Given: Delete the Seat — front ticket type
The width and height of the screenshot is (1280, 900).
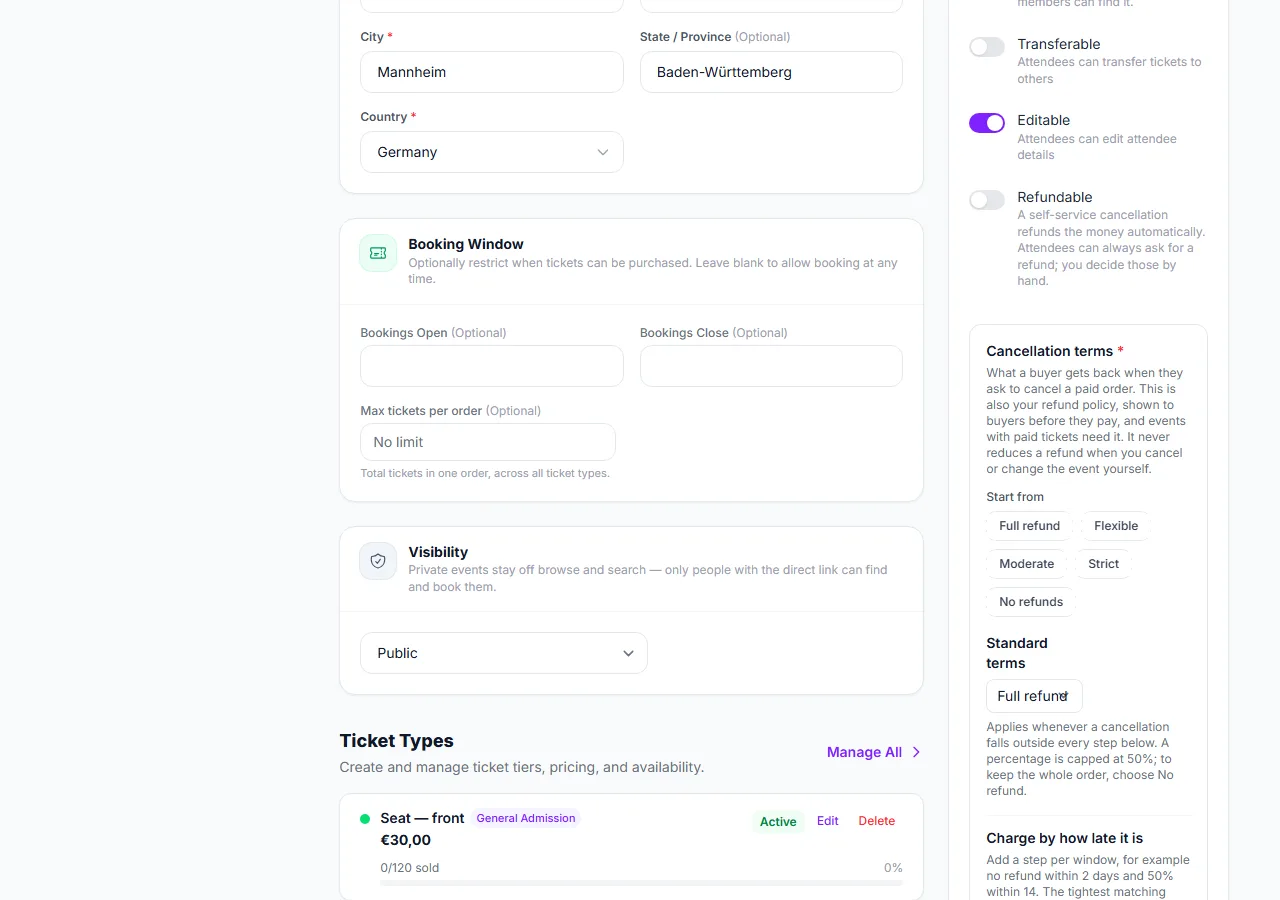Looking at the screenshot, I should (x=877, y=821).
